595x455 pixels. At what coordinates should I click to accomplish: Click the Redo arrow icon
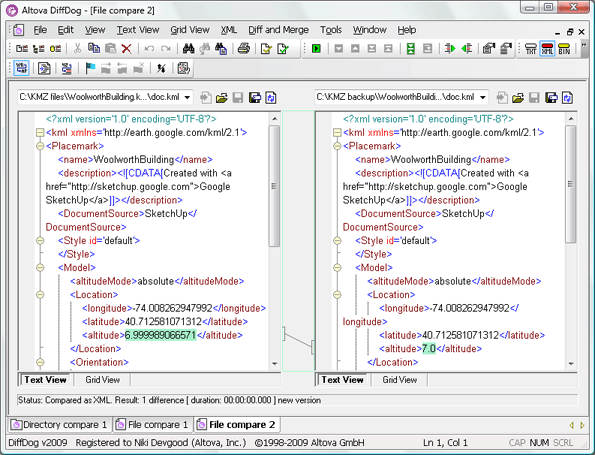(x=165, y=49)
